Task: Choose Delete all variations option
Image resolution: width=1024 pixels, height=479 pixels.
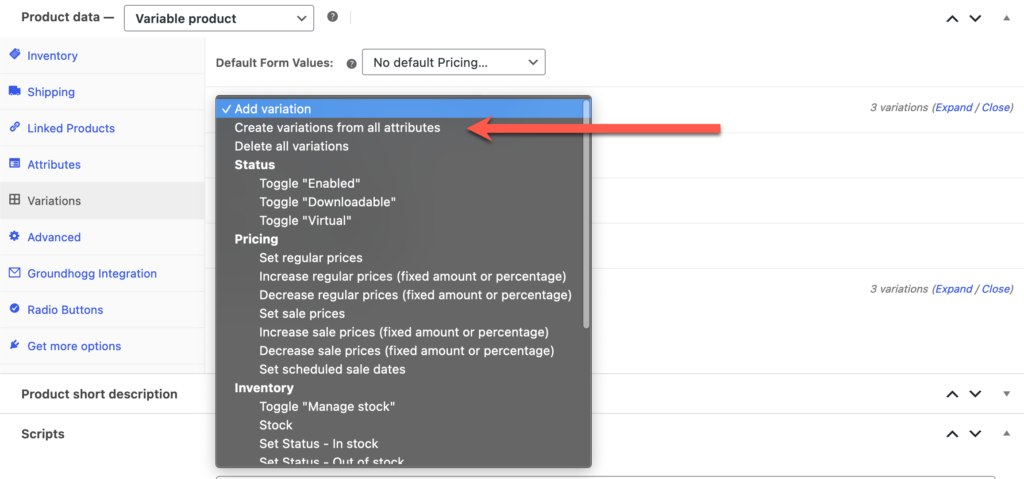Action: [291, 146]
